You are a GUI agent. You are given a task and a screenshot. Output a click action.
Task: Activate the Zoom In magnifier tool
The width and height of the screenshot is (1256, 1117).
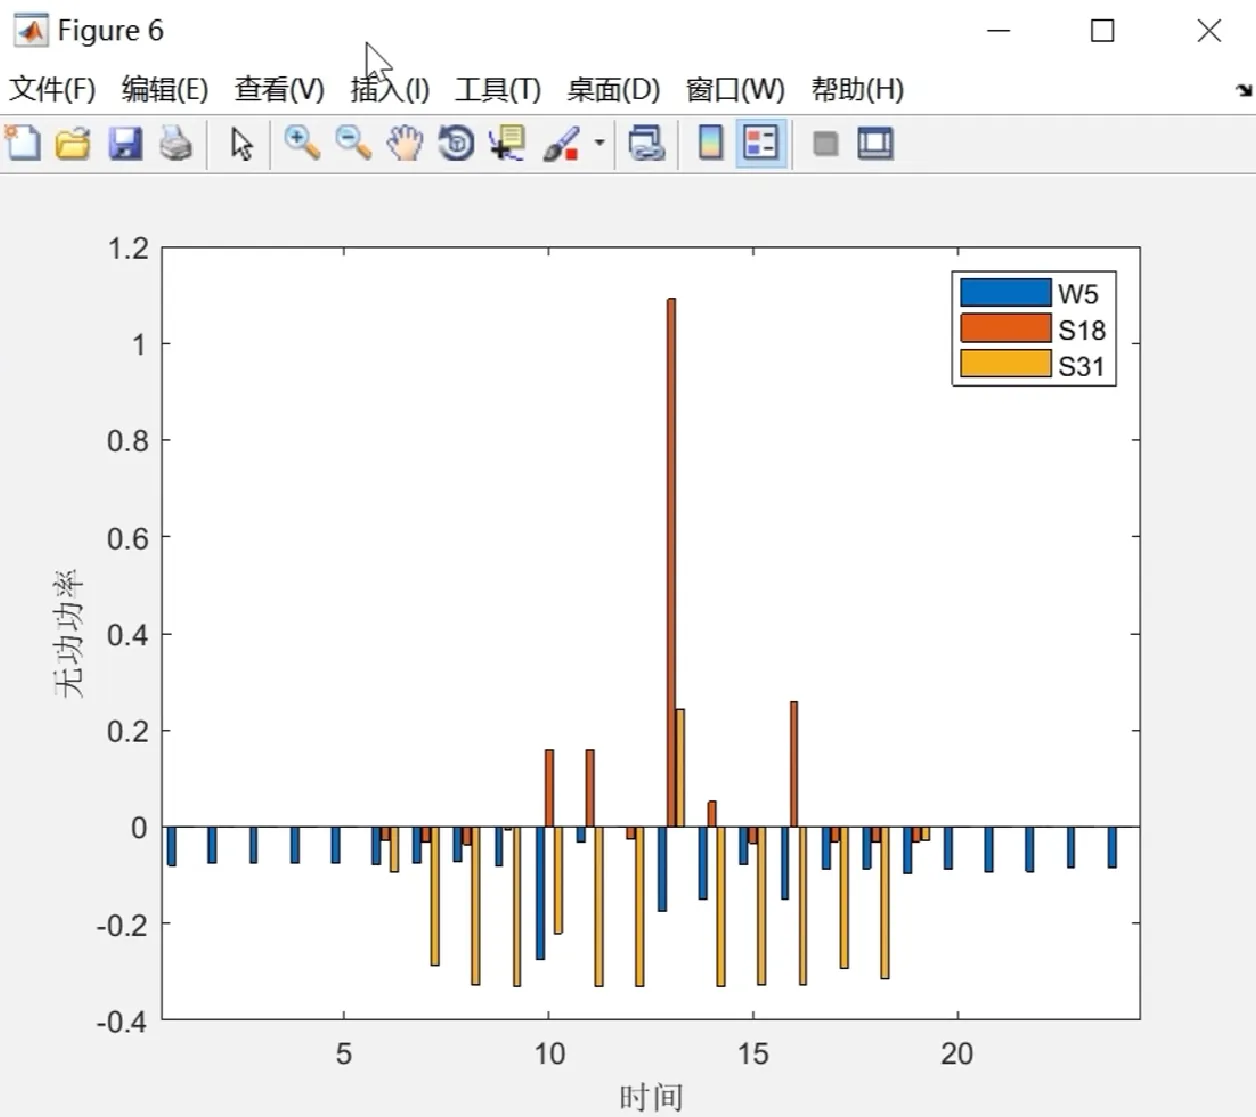(x=301, y=143)
